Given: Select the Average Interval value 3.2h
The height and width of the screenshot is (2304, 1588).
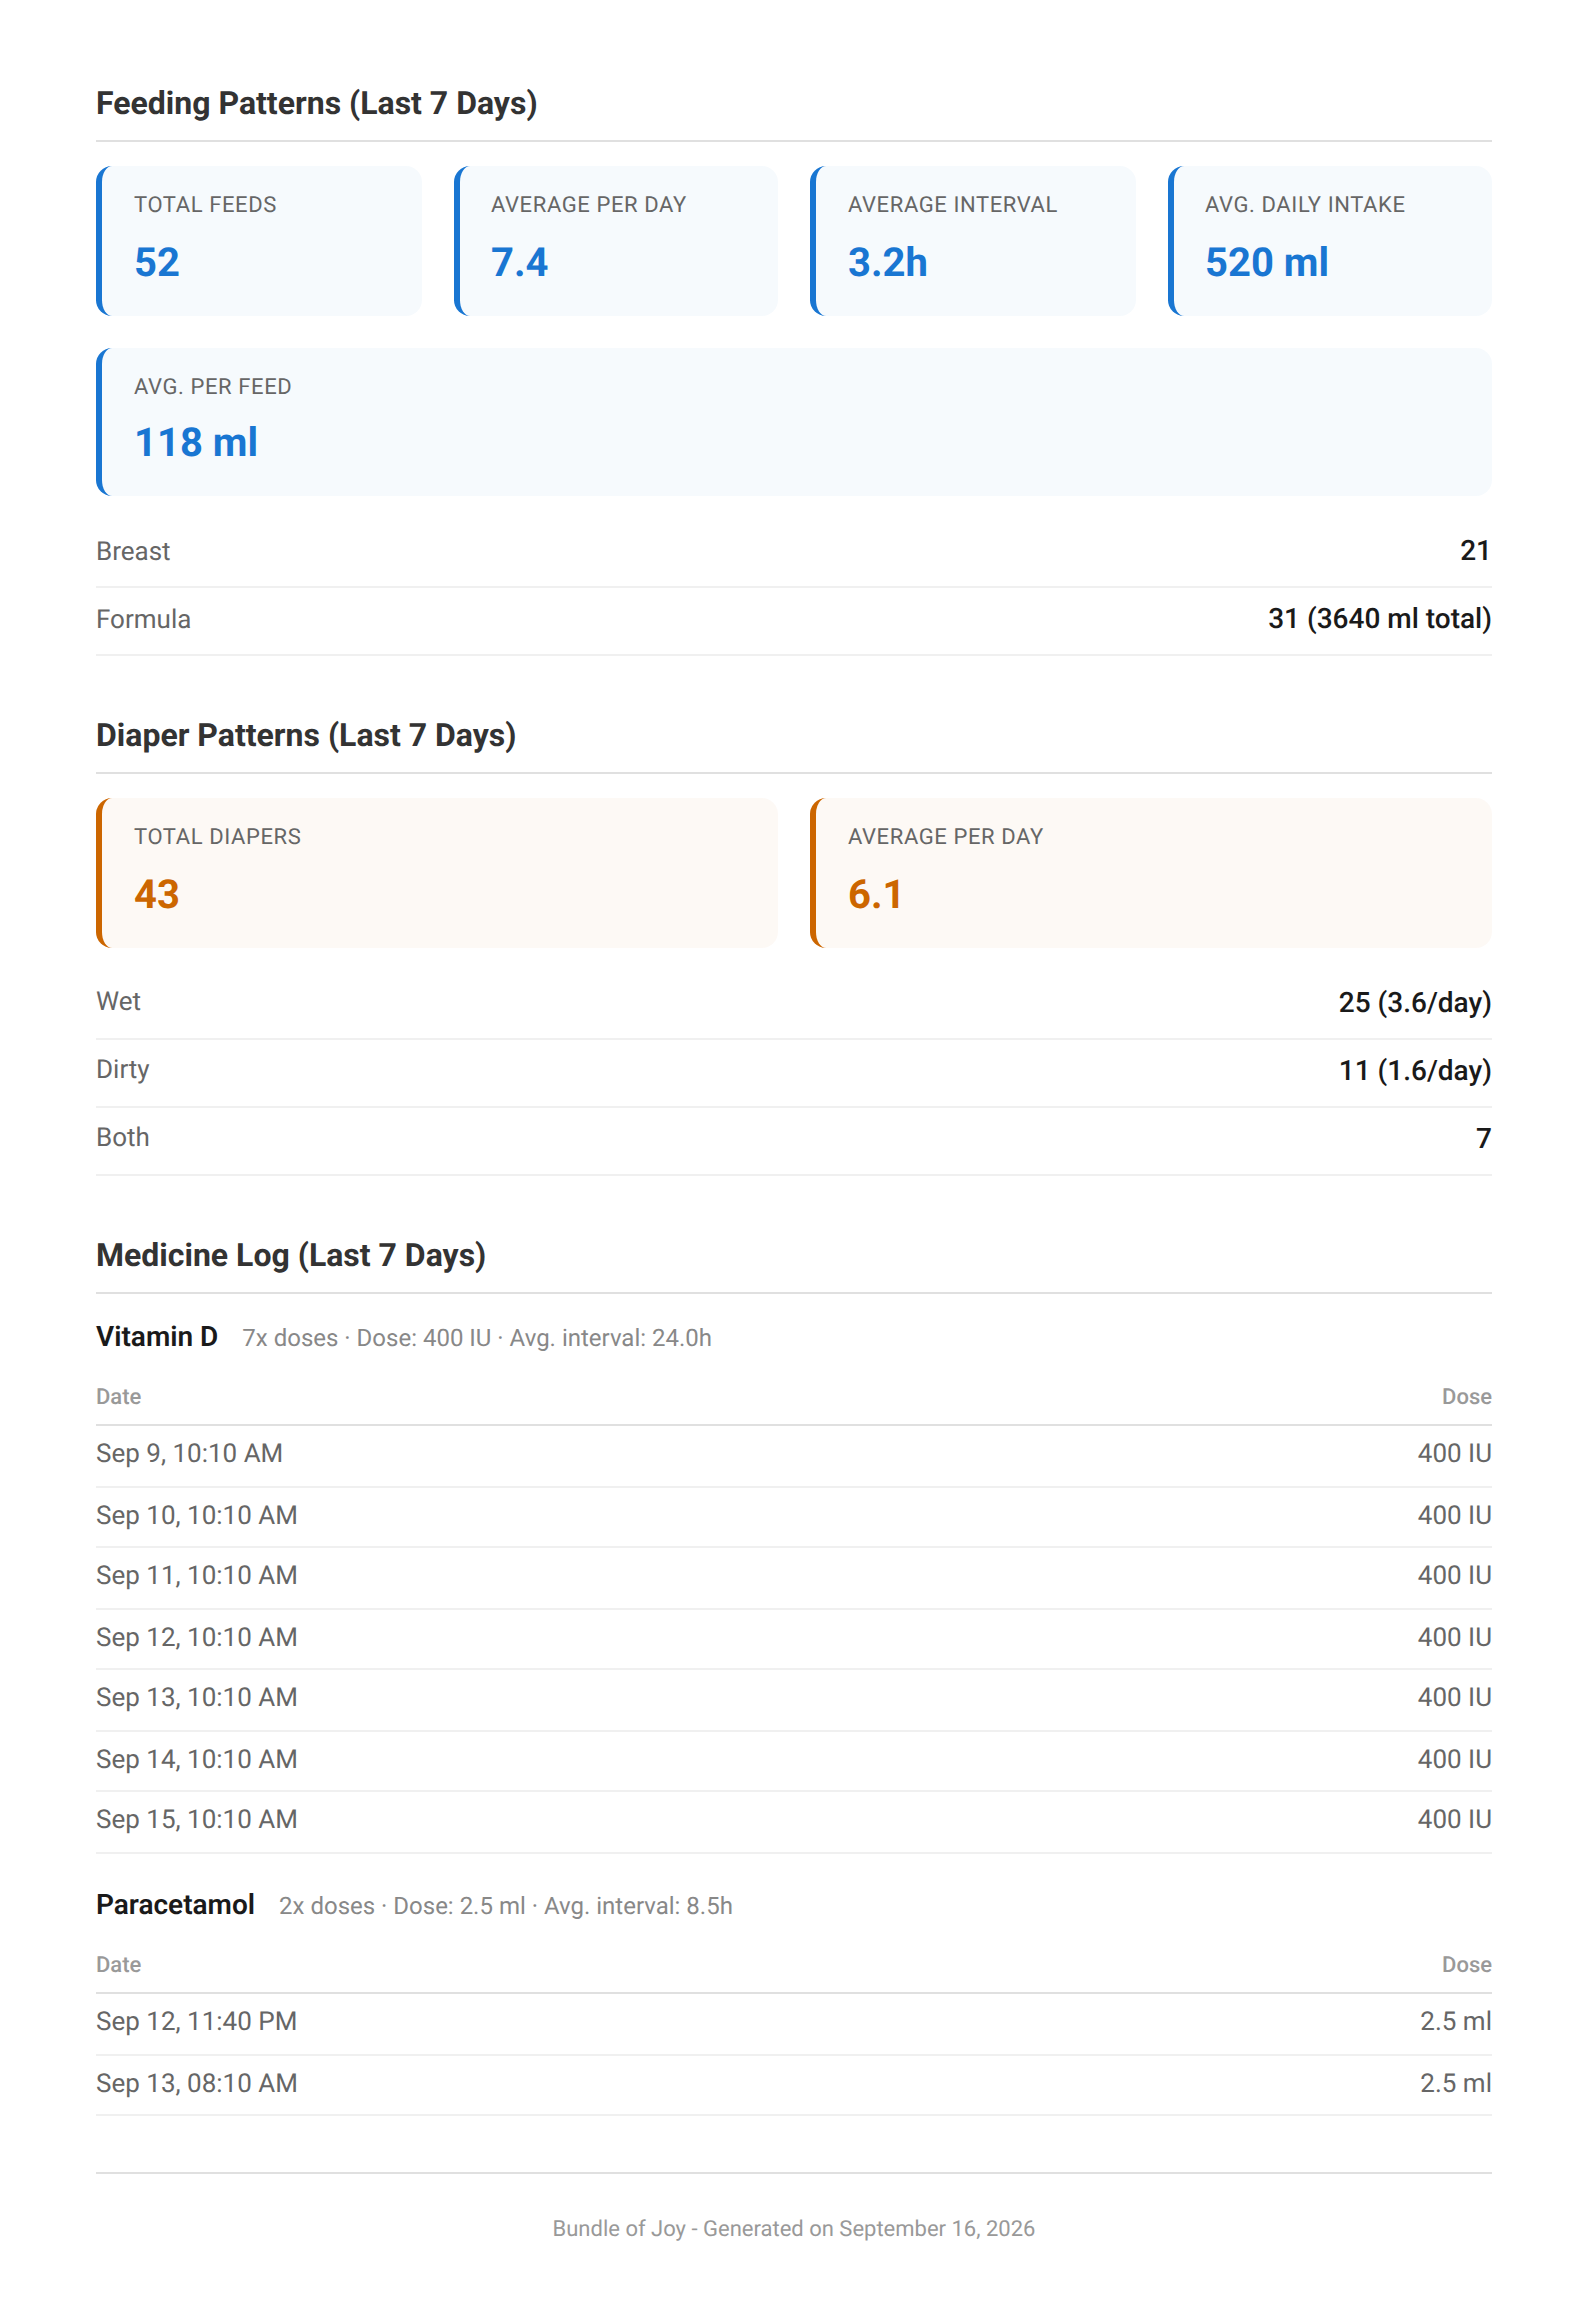Looking at the screenshot, I should pos(887,263).
